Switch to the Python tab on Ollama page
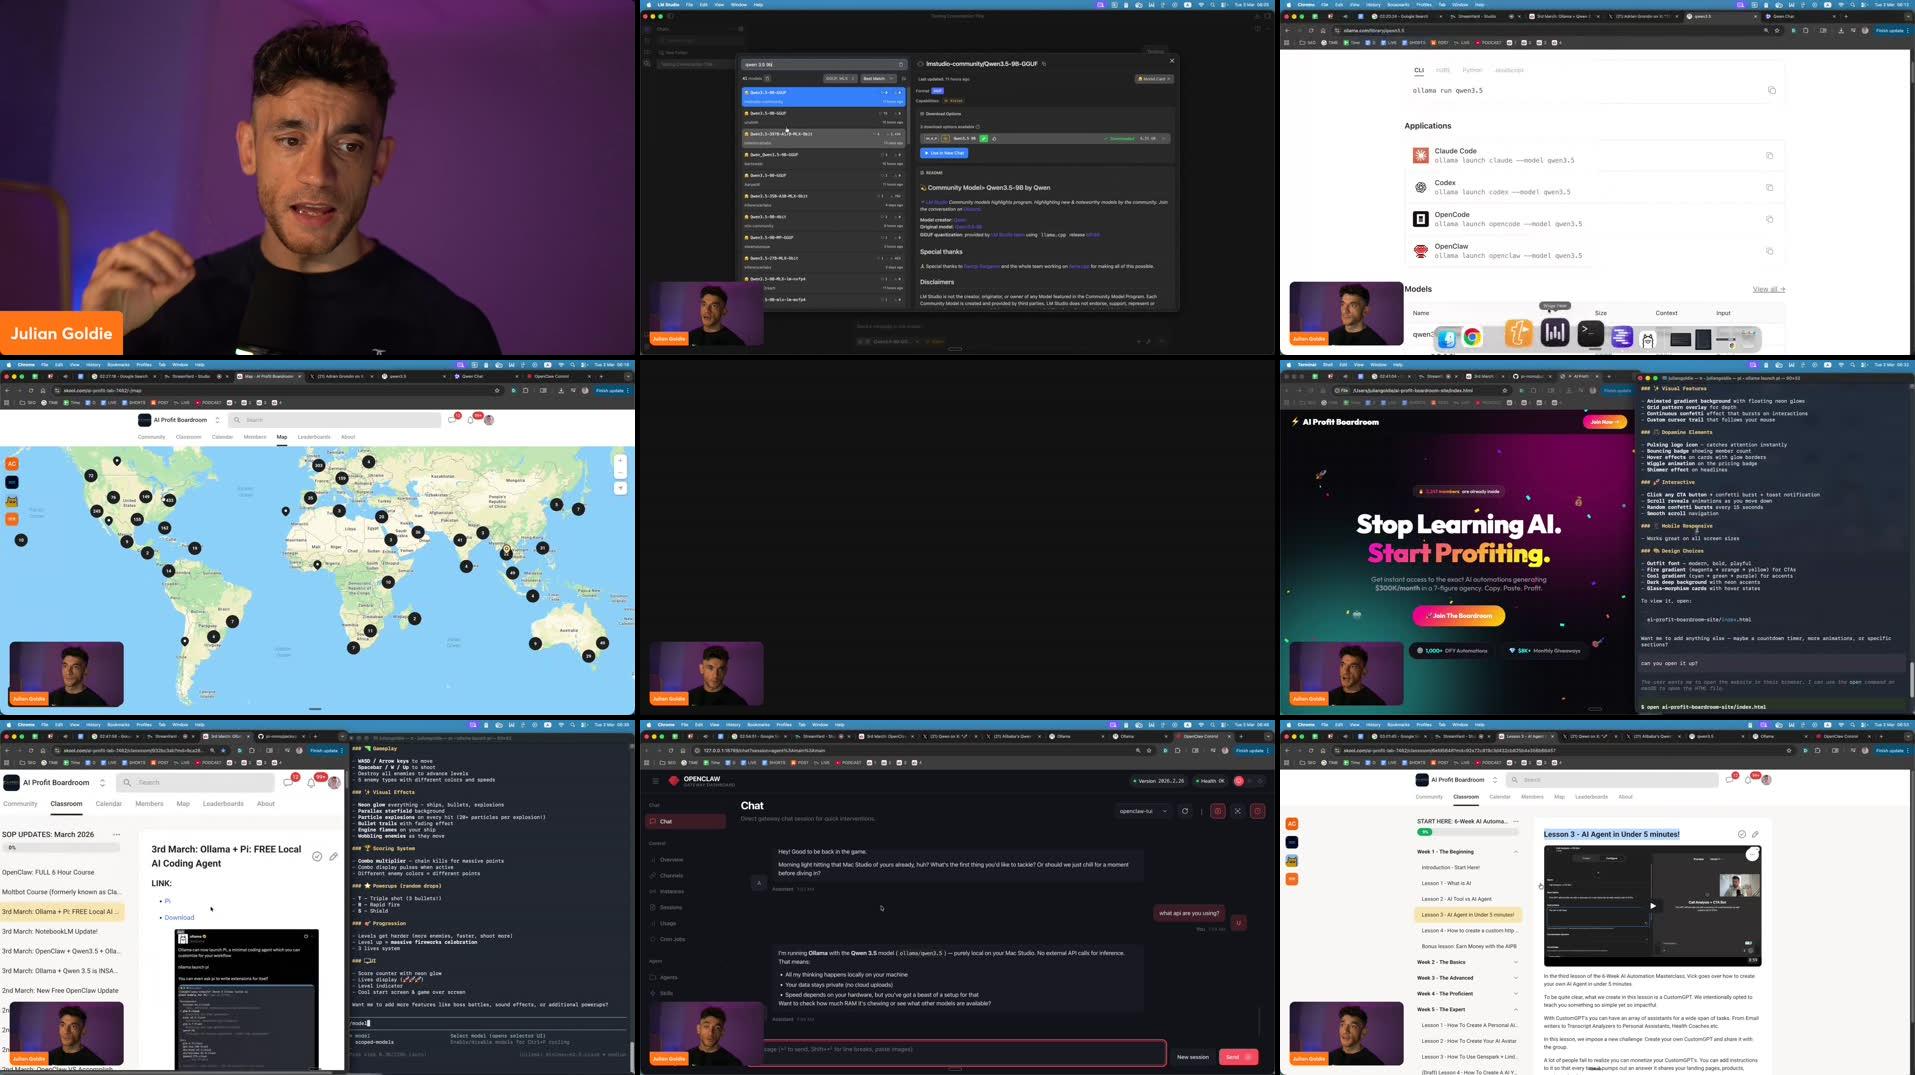The width and height of the screenshot is (1915, 1075). pos(1471,70)
